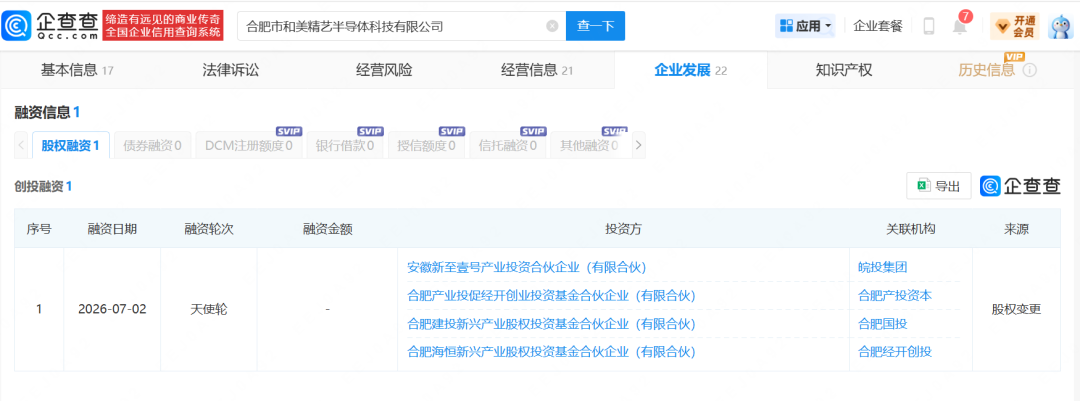This screenshot has height=401, width=1080.
Task: Open the 历史信息 VIP tab
Action: pyautogui.click(x=986, y=70)
